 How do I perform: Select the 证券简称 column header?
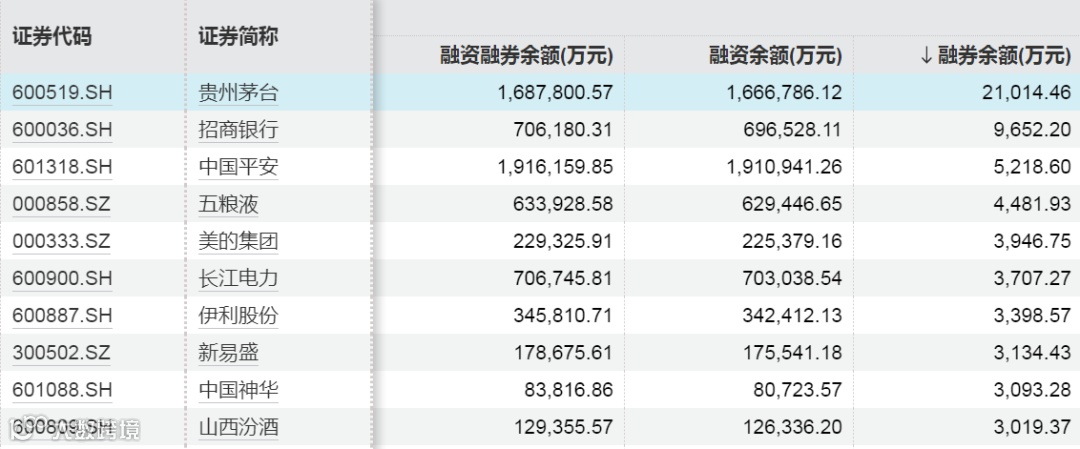click(x=238, y=36)
